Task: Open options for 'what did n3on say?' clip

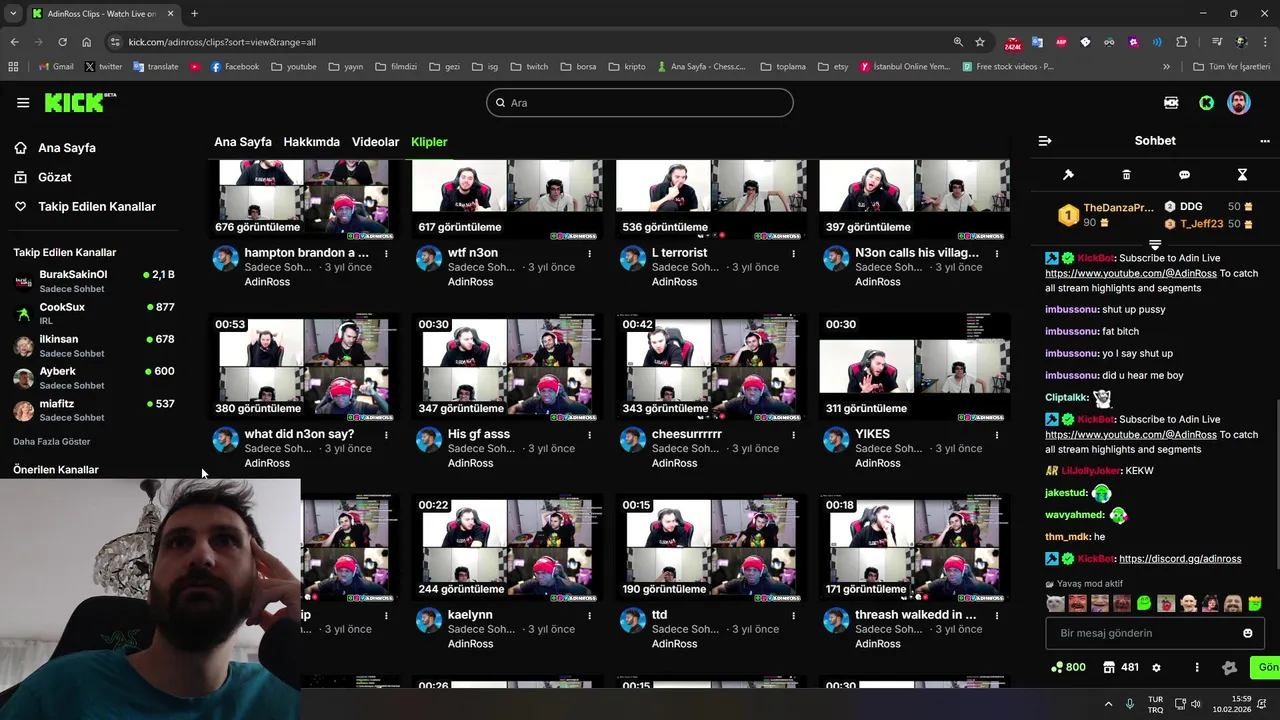Action: click(x=386, y=435)
